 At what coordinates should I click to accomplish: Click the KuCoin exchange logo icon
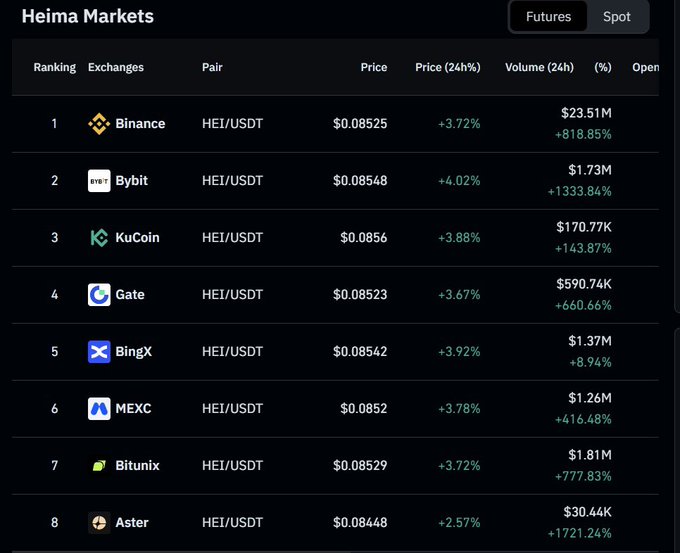click(x=99, y=238)
